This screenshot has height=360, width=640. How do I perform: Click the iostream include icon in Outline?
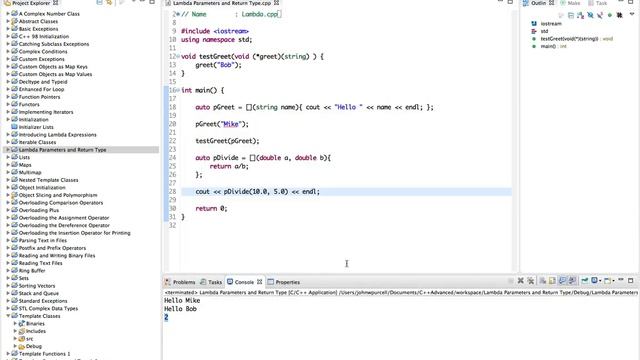[534, 24]
